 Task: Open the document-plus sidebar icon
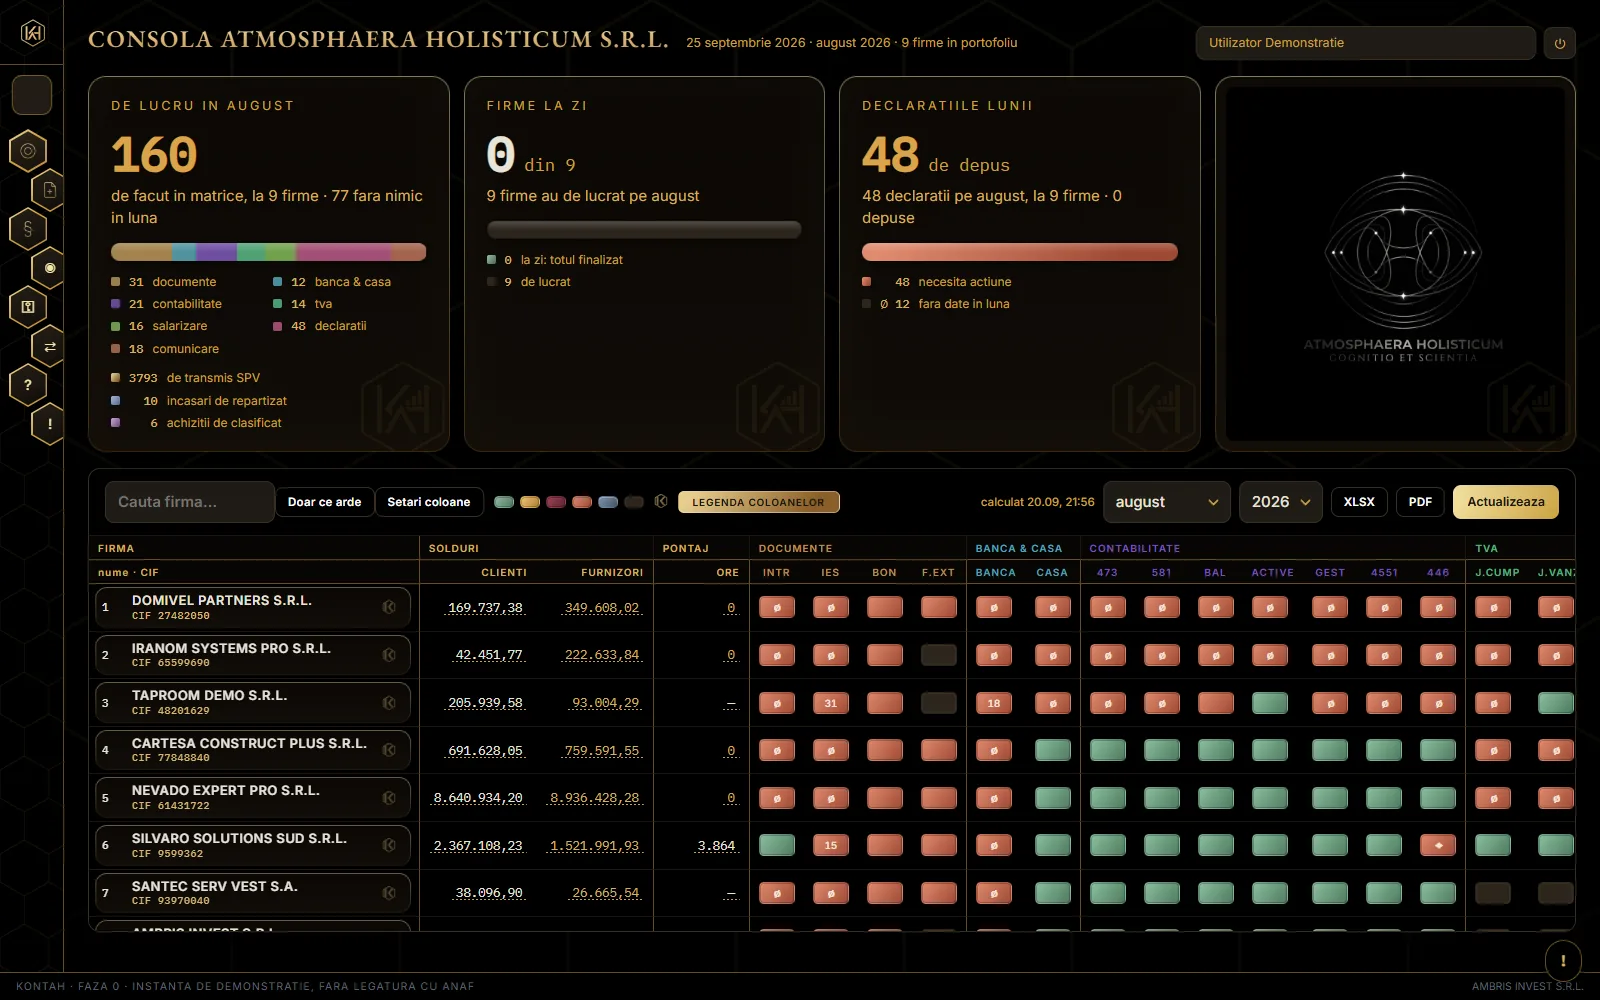click(50, 190)
